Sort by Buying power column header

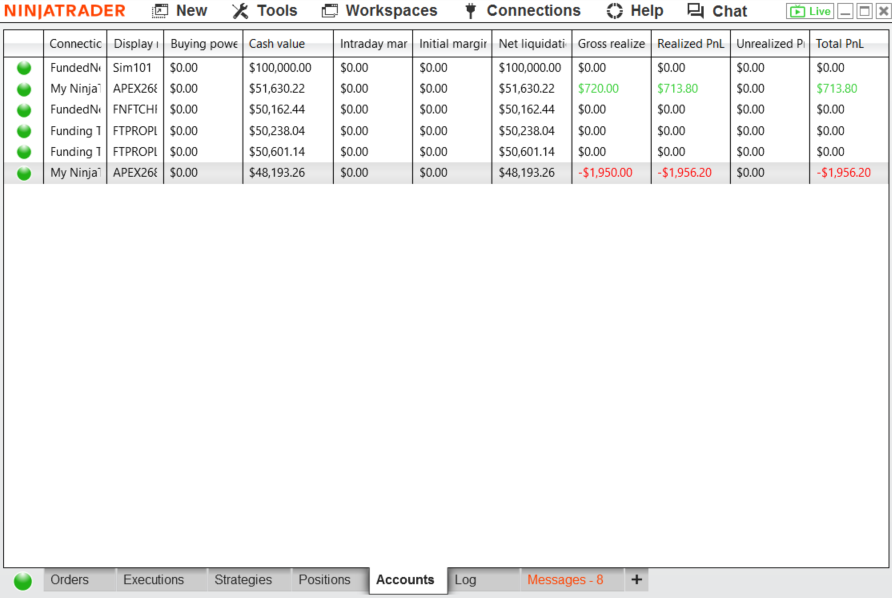click(204, 44)
